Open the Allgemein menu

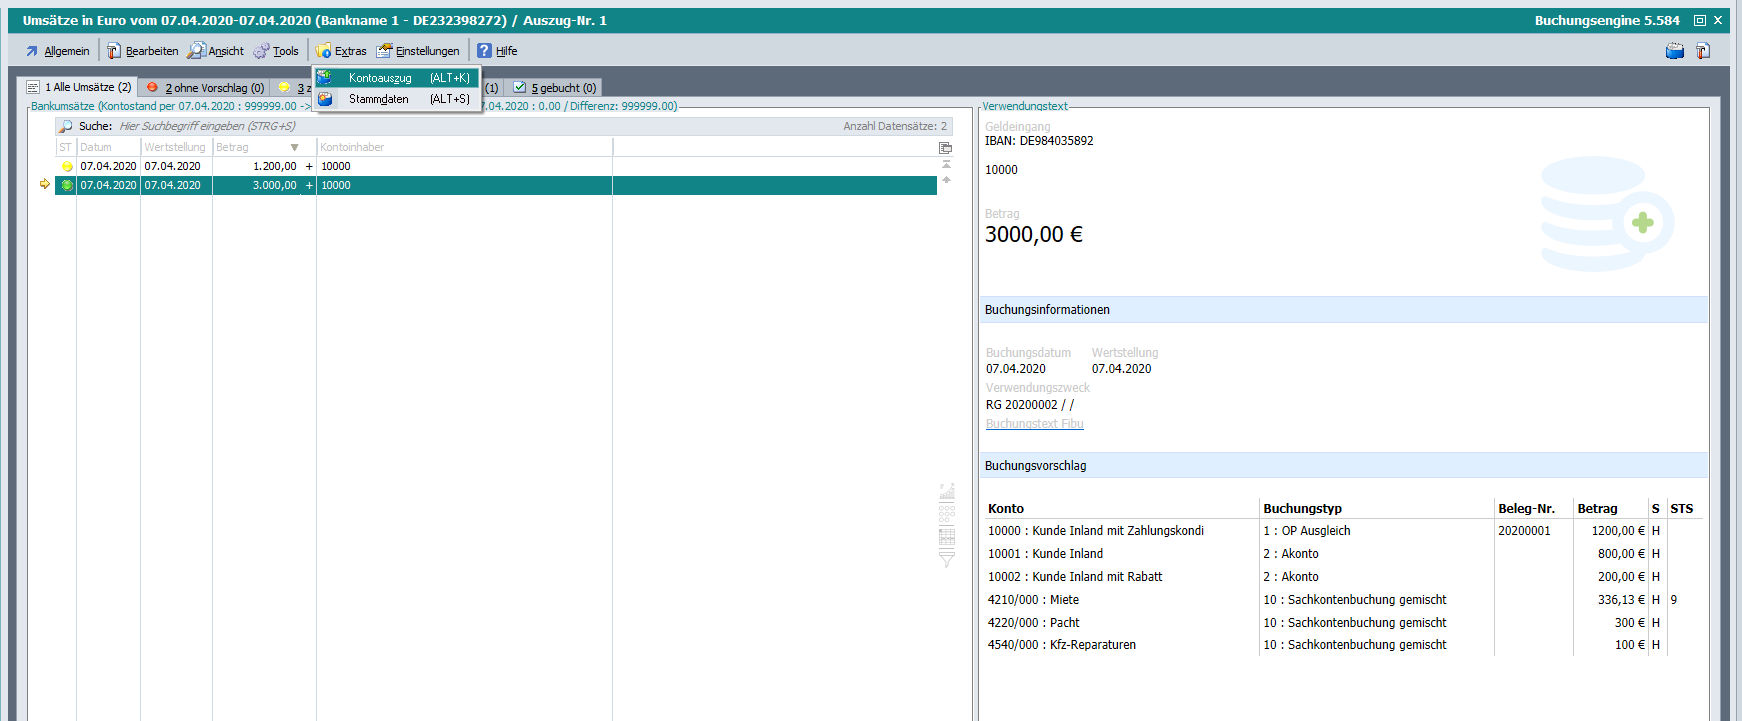(57, 51)
